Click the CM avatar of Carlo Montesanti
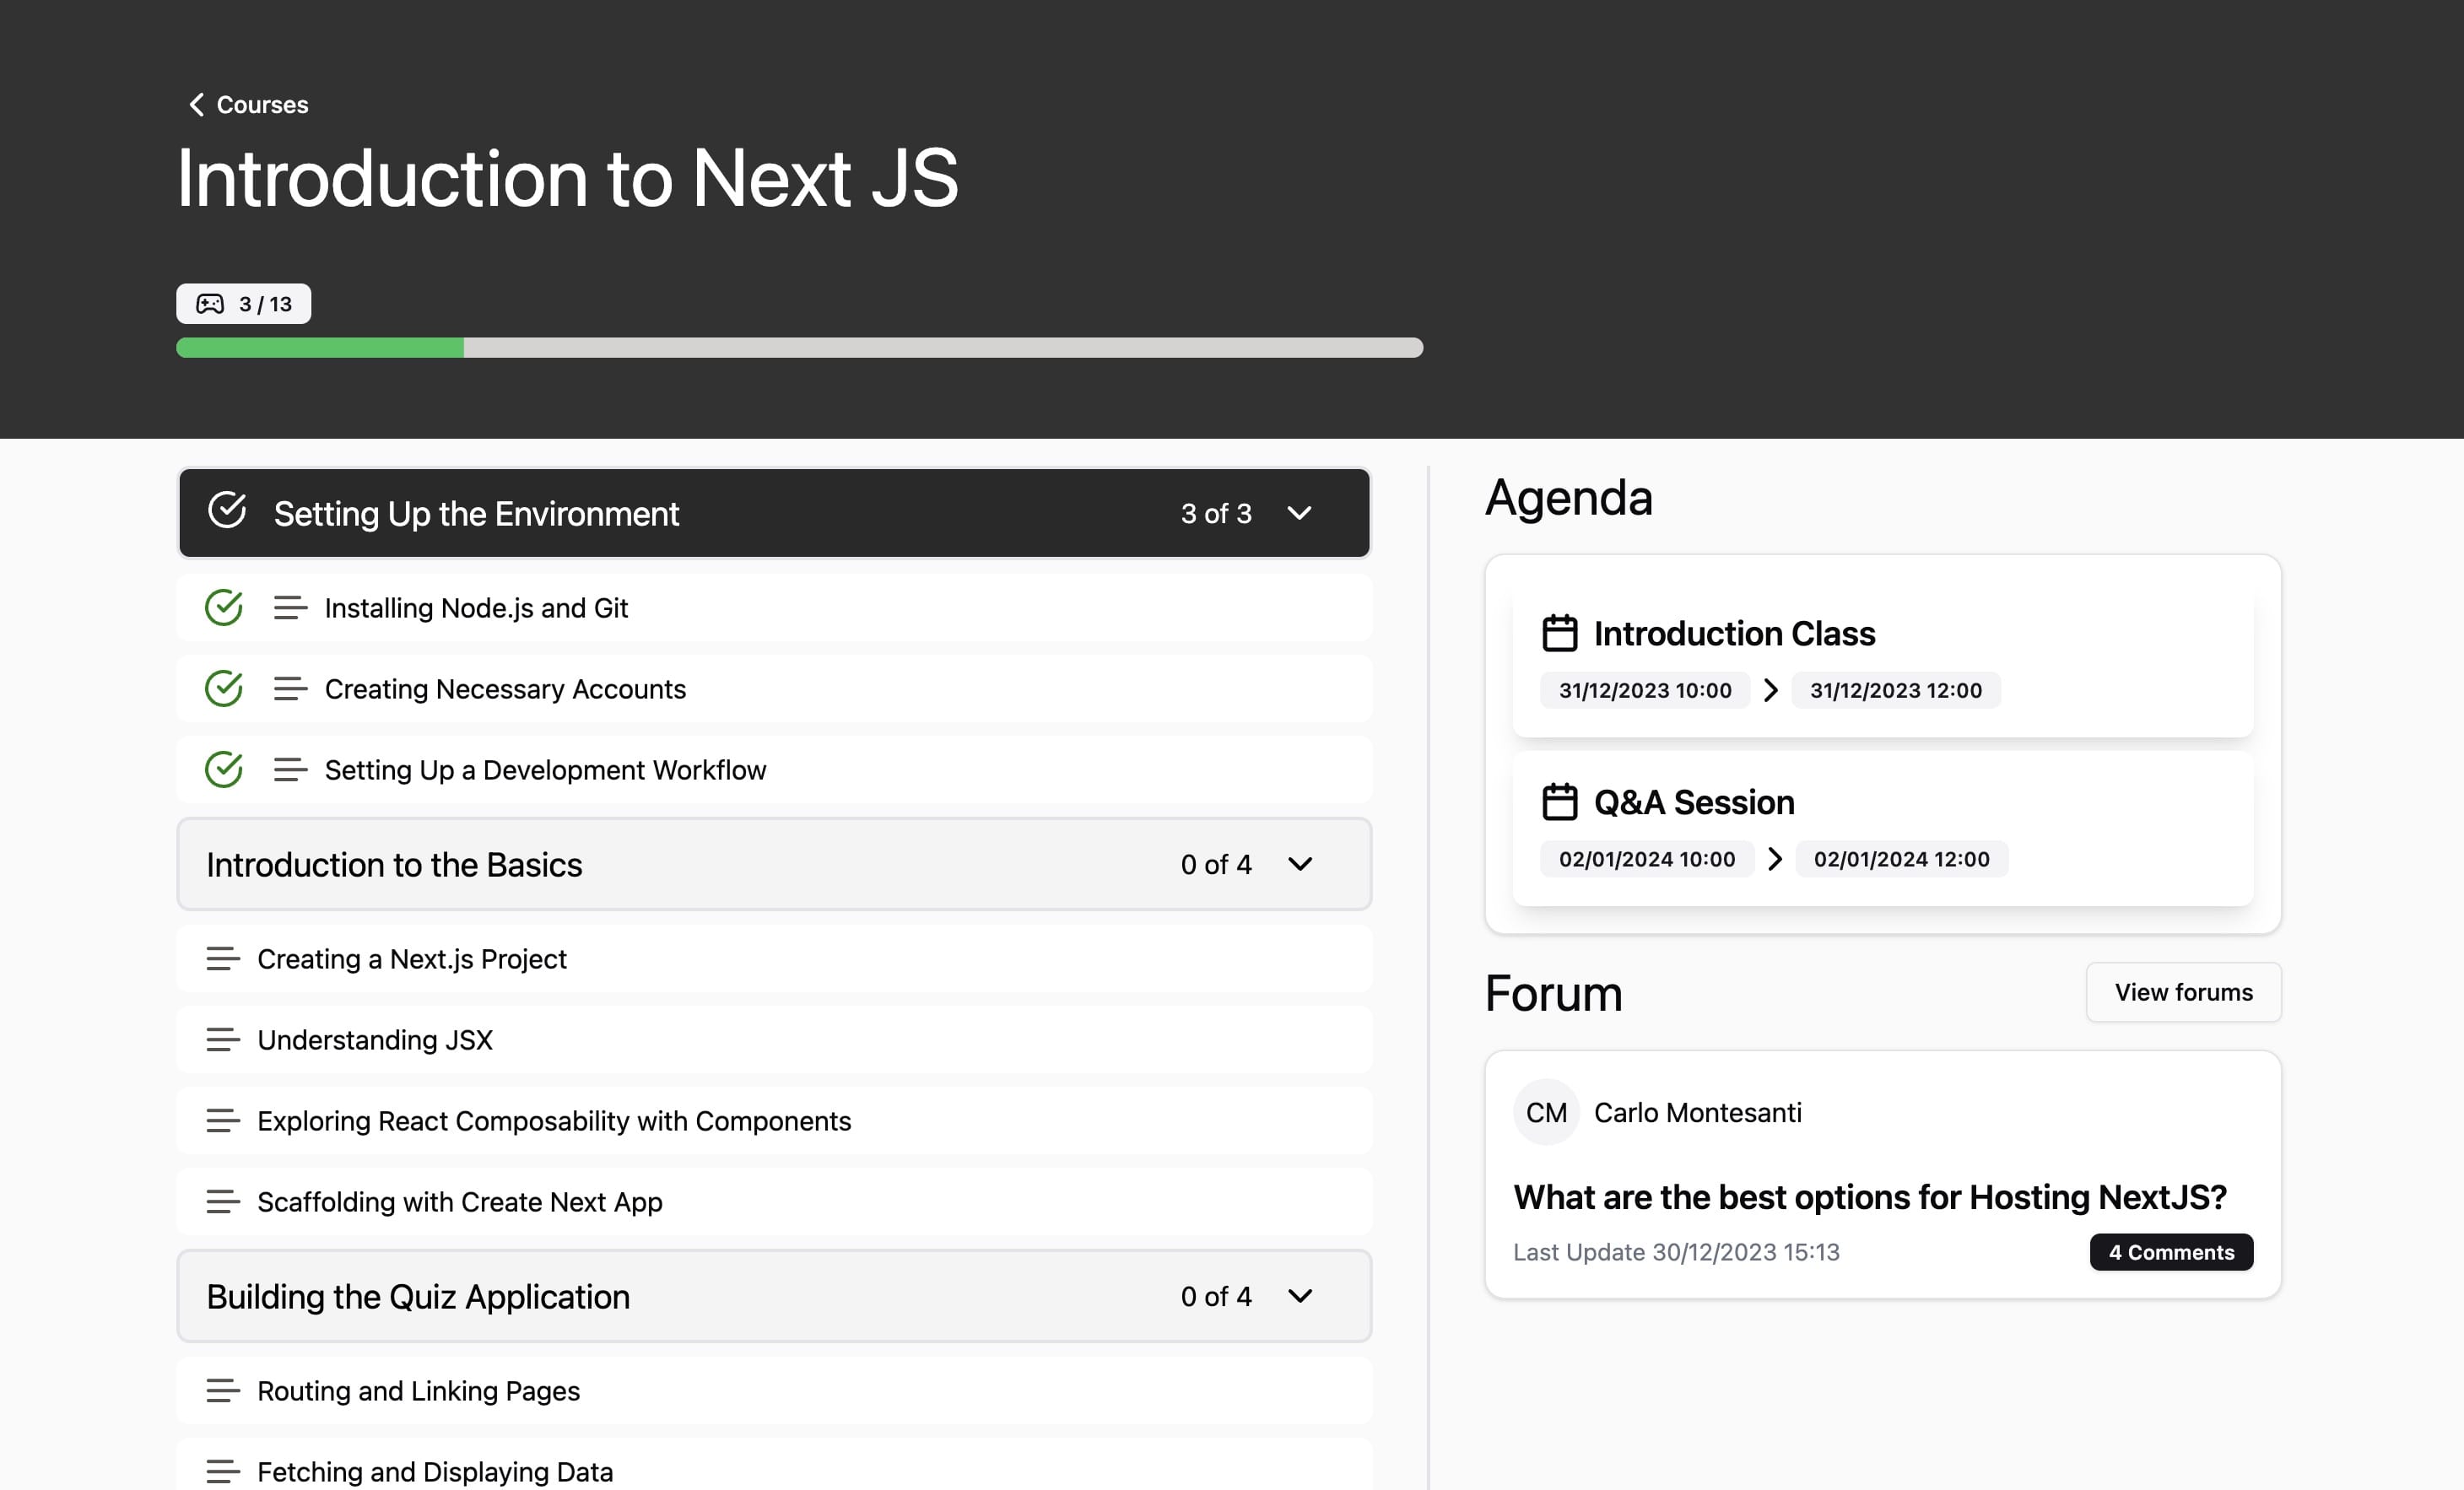Screen dimensions: 2464x1490 tap(1545, 1112)
